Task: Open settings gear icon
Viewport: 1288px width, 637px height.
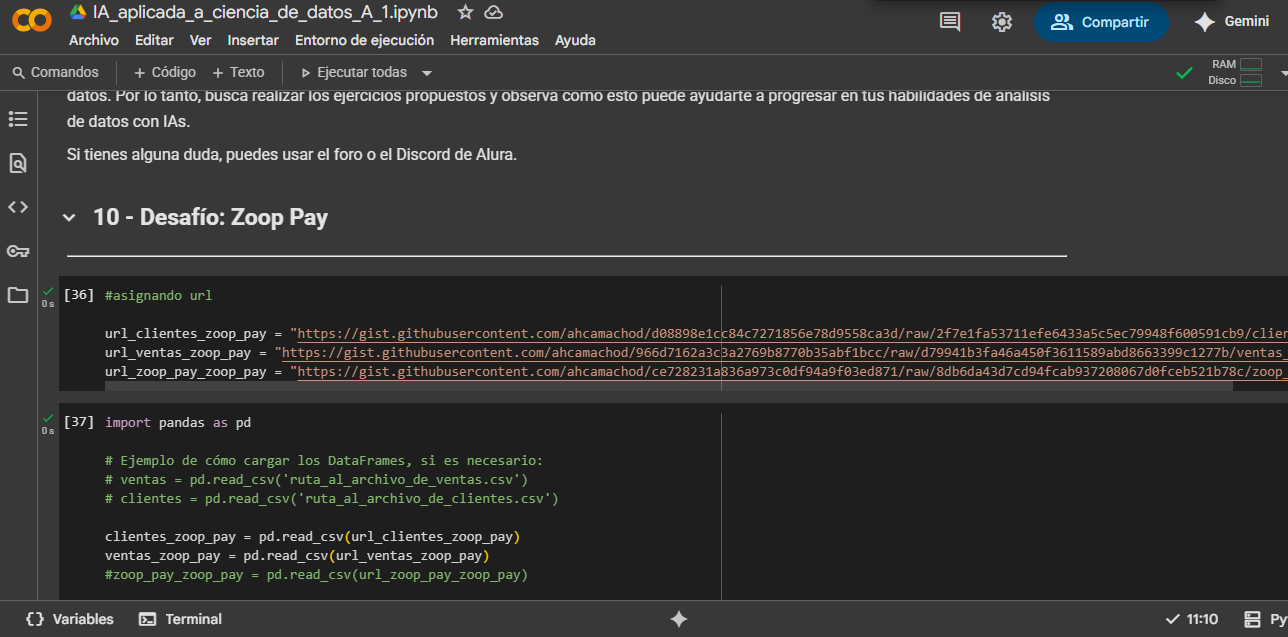Action: (1002, 22)
